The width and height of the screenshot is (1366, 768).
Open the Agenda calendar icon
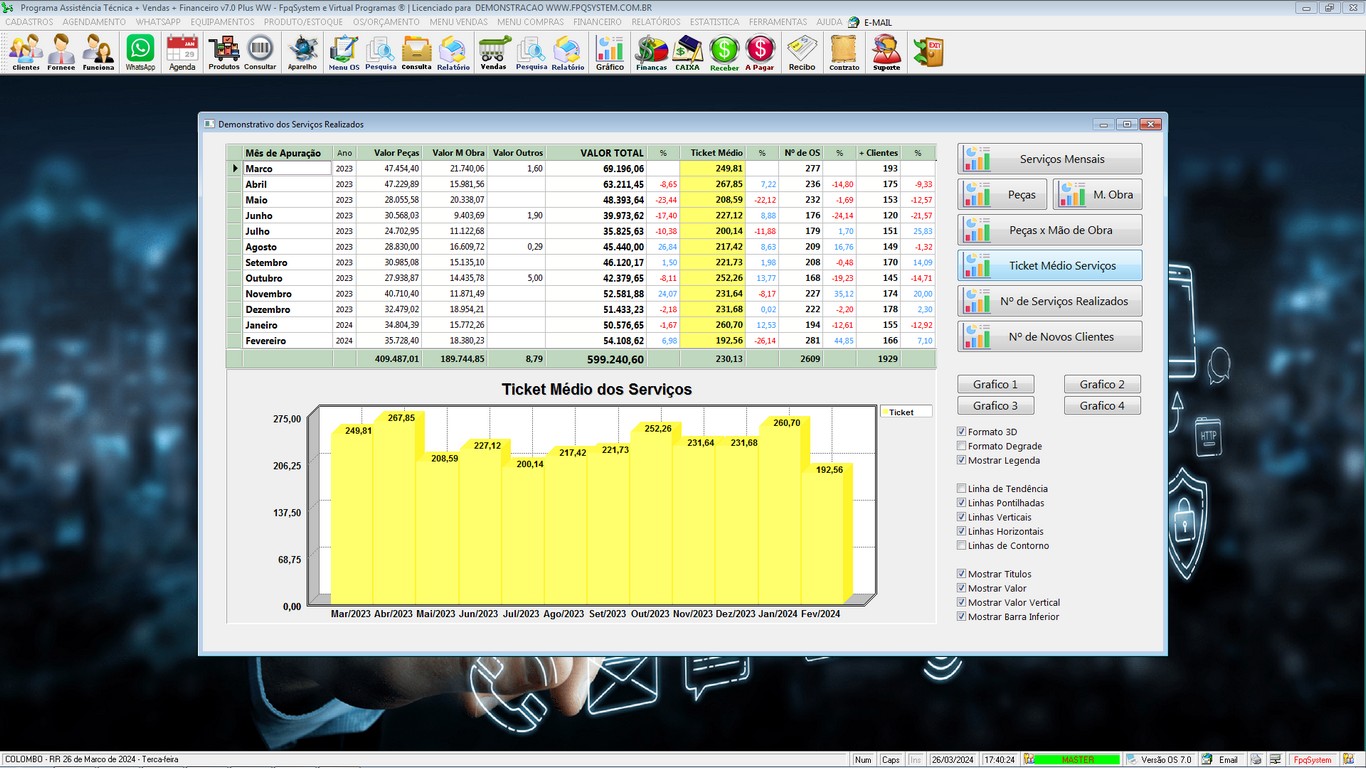182,51
